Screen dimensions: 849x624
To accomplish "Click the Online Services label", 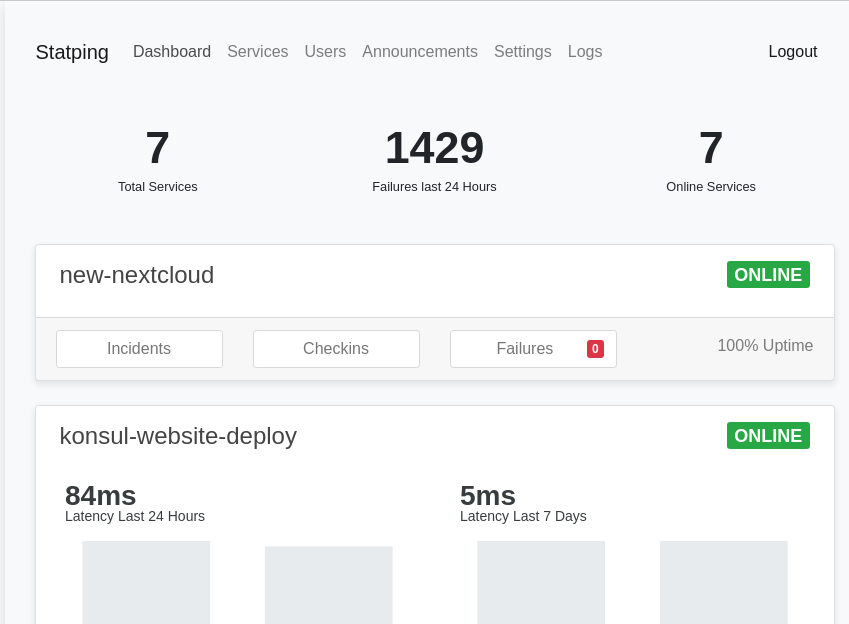I will [711, 187].
